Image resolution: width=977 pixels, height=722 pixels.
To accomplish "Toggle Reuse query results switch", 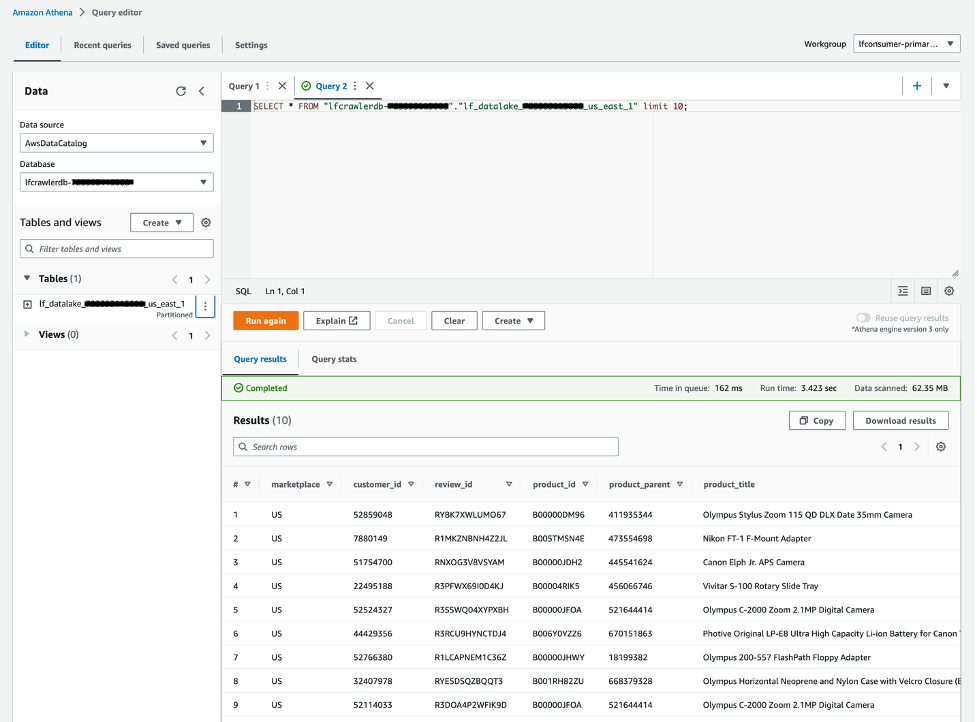I will pos(863,318).
